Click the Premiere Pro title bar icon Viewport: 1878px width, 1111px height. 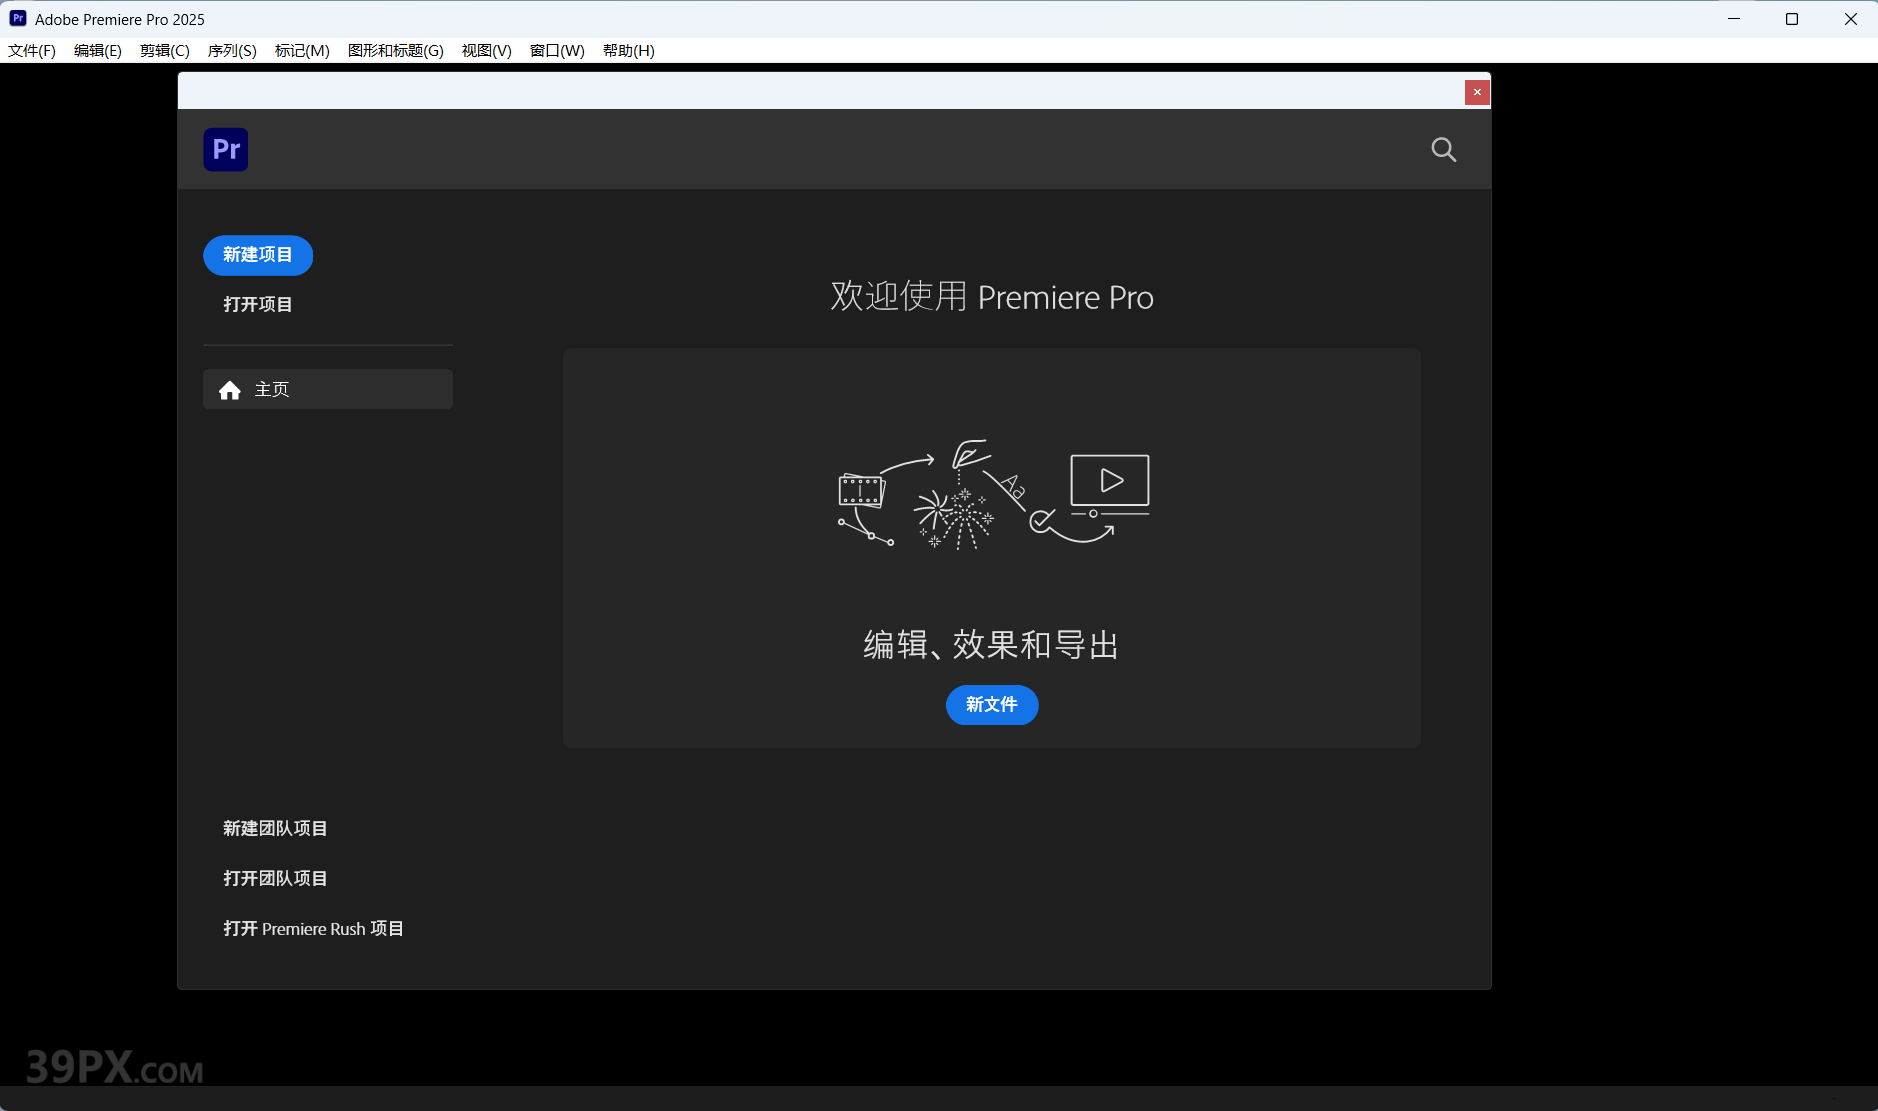[18, 19]
